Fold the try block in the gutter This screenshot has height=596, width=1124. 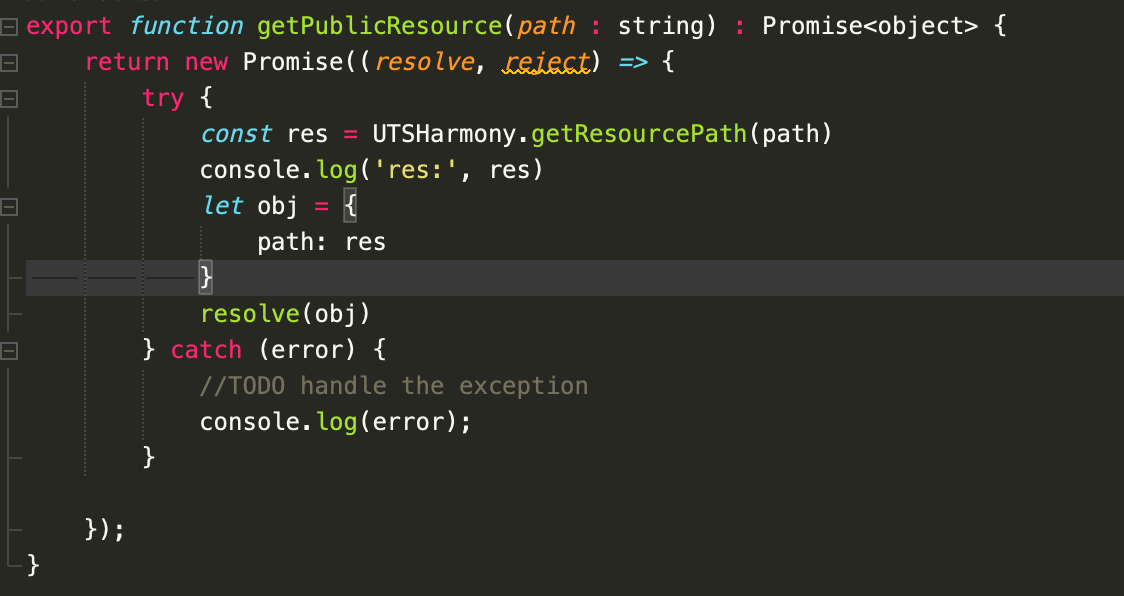9,99
